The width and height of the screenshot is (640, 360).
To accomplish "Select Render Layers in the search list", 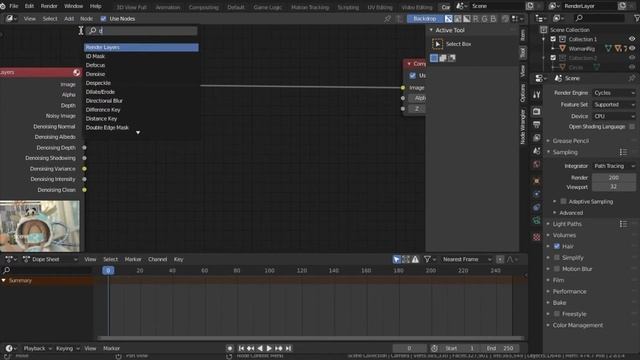I will click(x=141, y=47).
